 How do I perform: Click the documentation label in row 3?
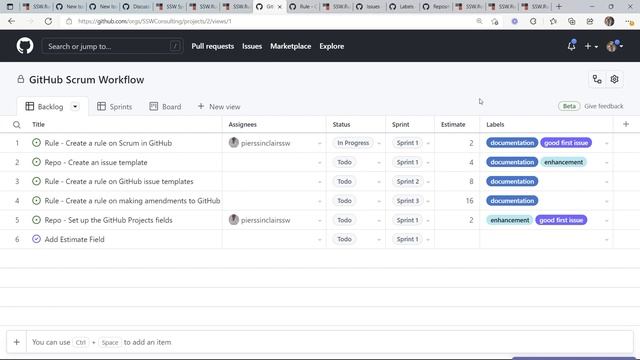[512, 181]
